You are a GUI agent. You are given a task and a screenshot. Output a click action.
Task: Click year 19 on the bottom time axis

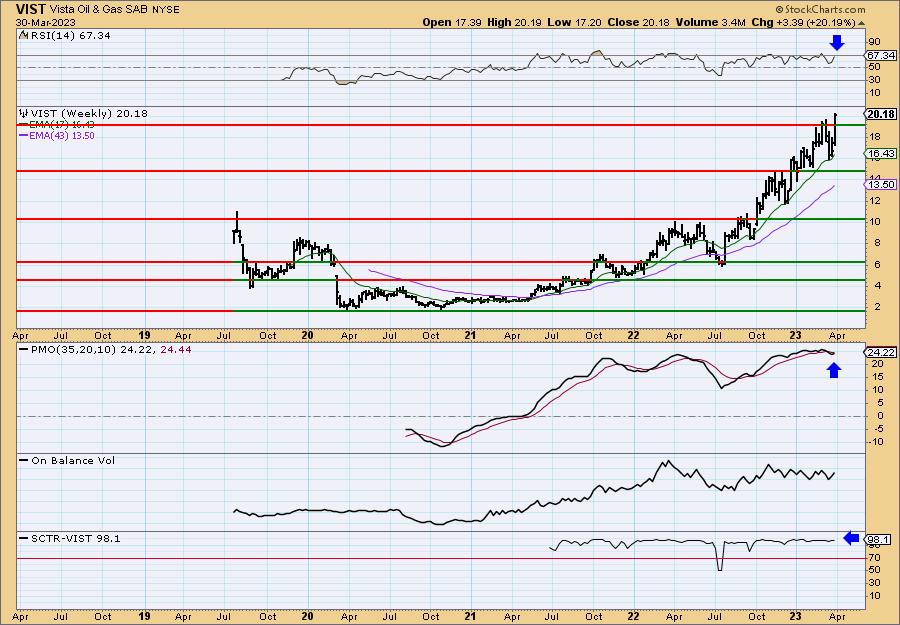pos(144,616)
